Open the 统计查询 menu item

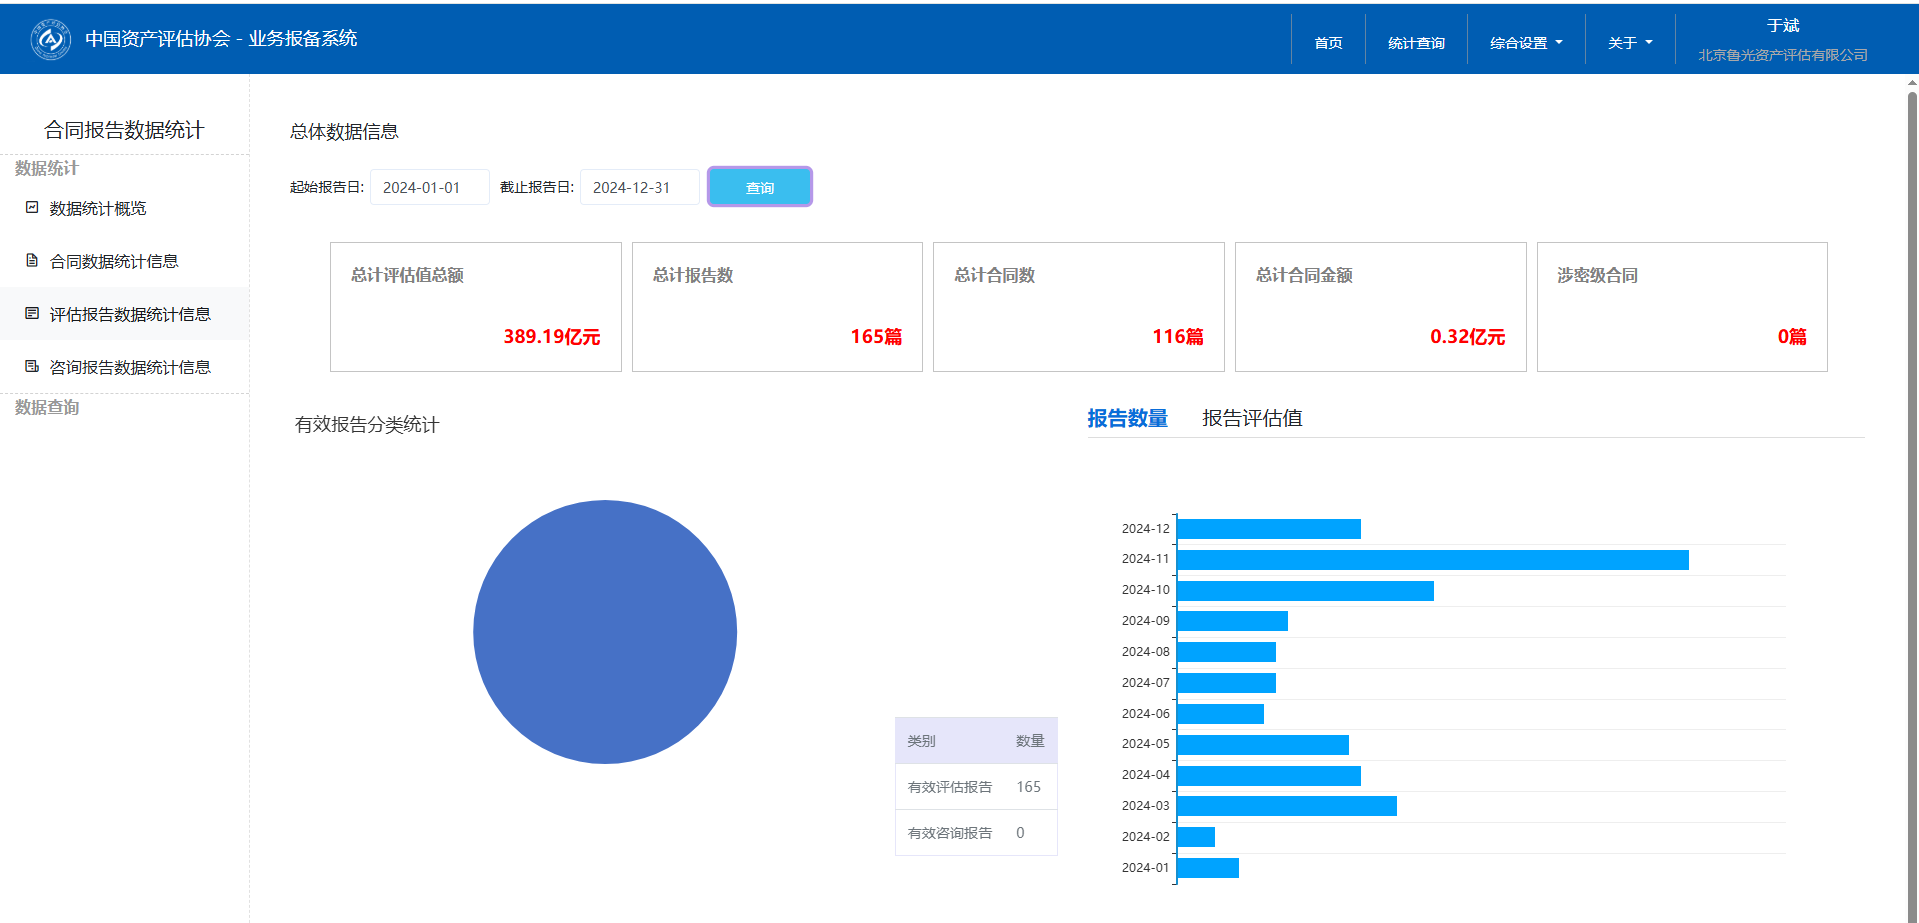[x=1416, y=43]
